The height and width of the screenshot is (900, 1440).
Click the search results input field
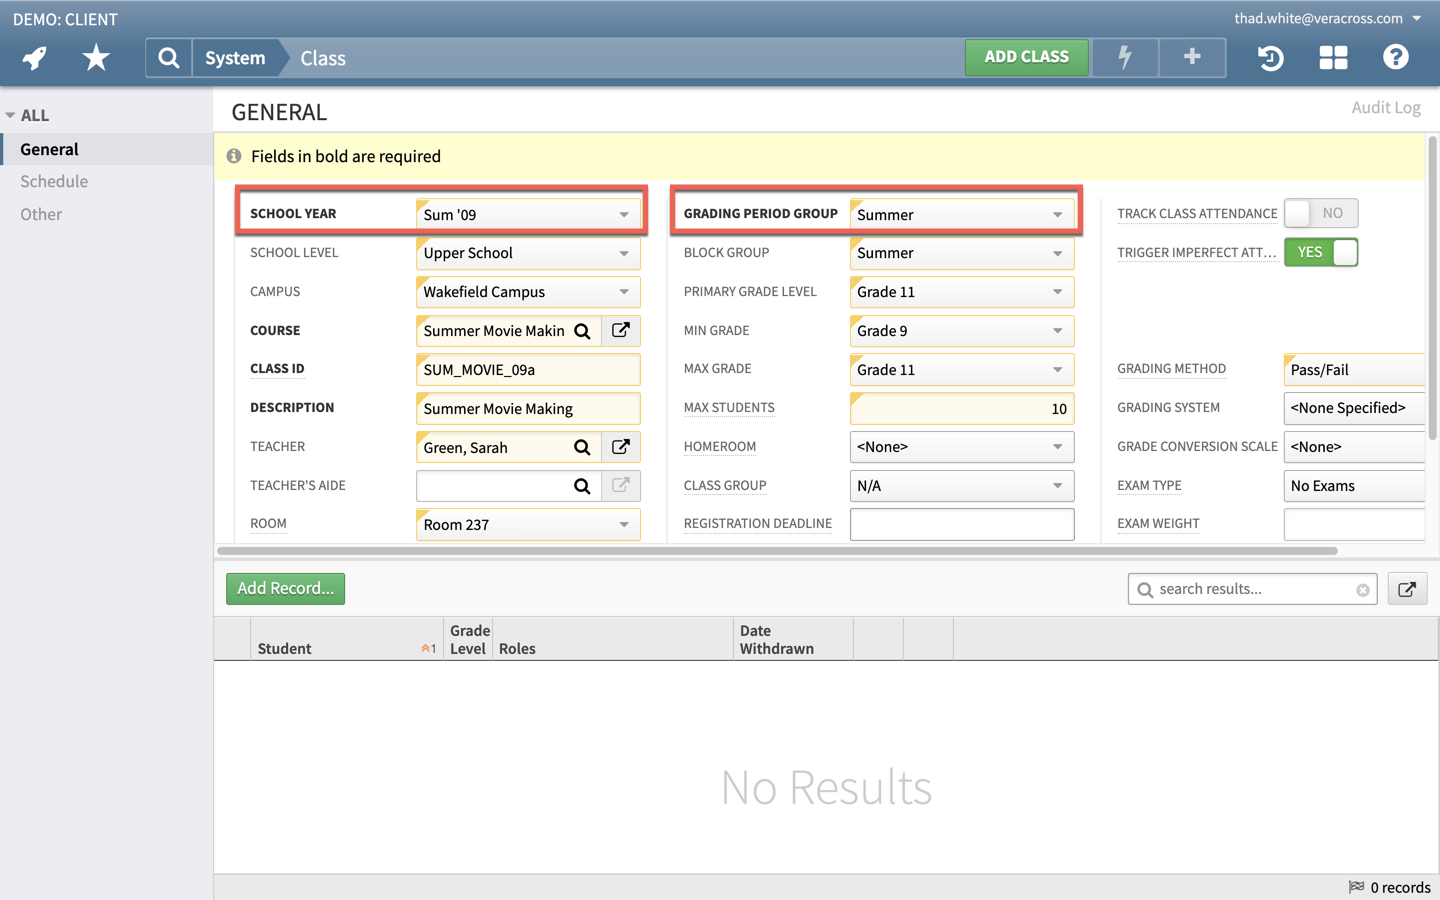(x=1250, y=589)
